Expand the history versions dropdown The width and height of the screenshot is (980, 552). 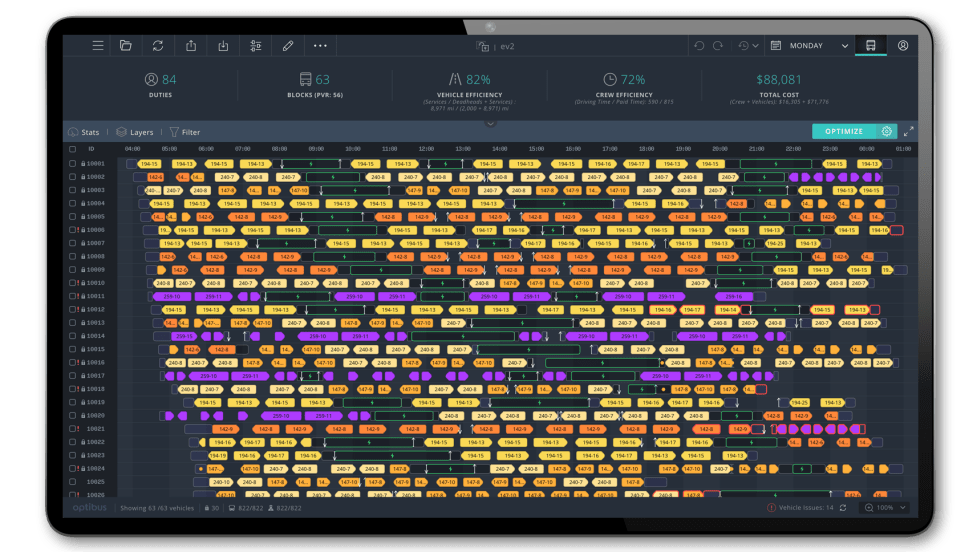coord(746,46)
